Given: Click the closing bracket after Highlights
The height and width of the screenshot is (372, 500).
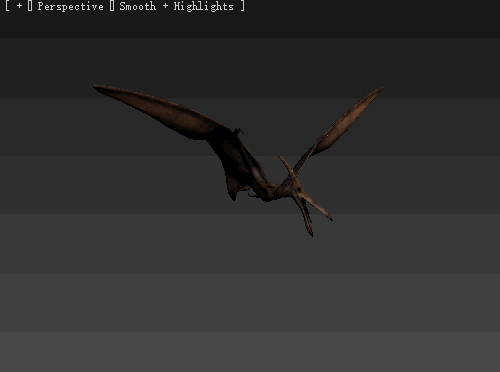Looking at the screenshot, I should [x=243, y=6].
